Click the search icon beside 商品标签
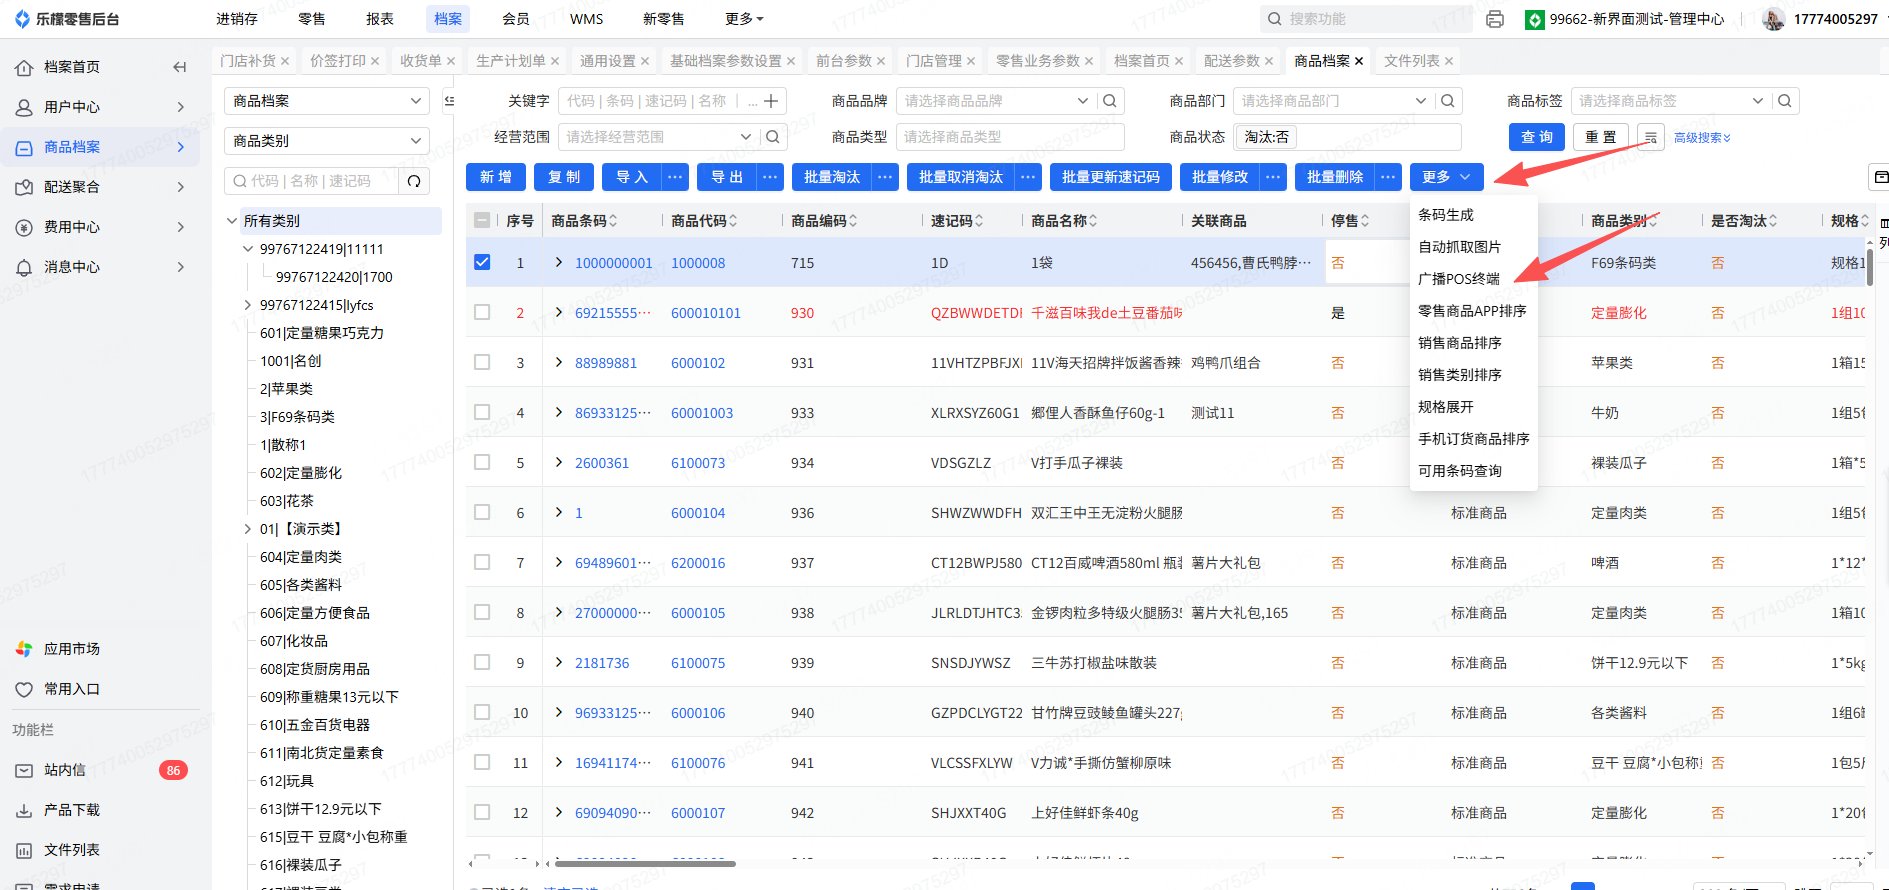Image resolution: width=1889 pixels, height=890 pixels. [1785, 101]
